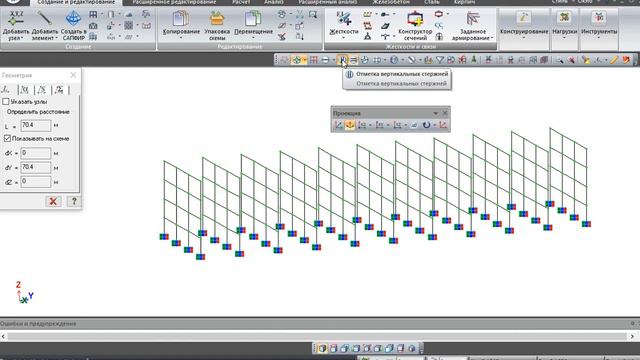Open Создать в САПФИР

coord(73,25)
